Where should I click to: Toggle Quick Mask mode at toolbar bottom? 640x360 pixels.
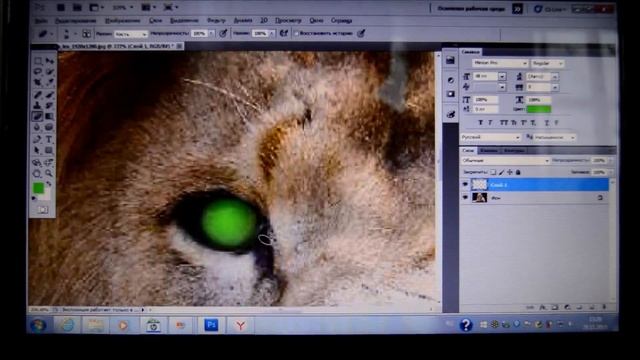(42, 210)
